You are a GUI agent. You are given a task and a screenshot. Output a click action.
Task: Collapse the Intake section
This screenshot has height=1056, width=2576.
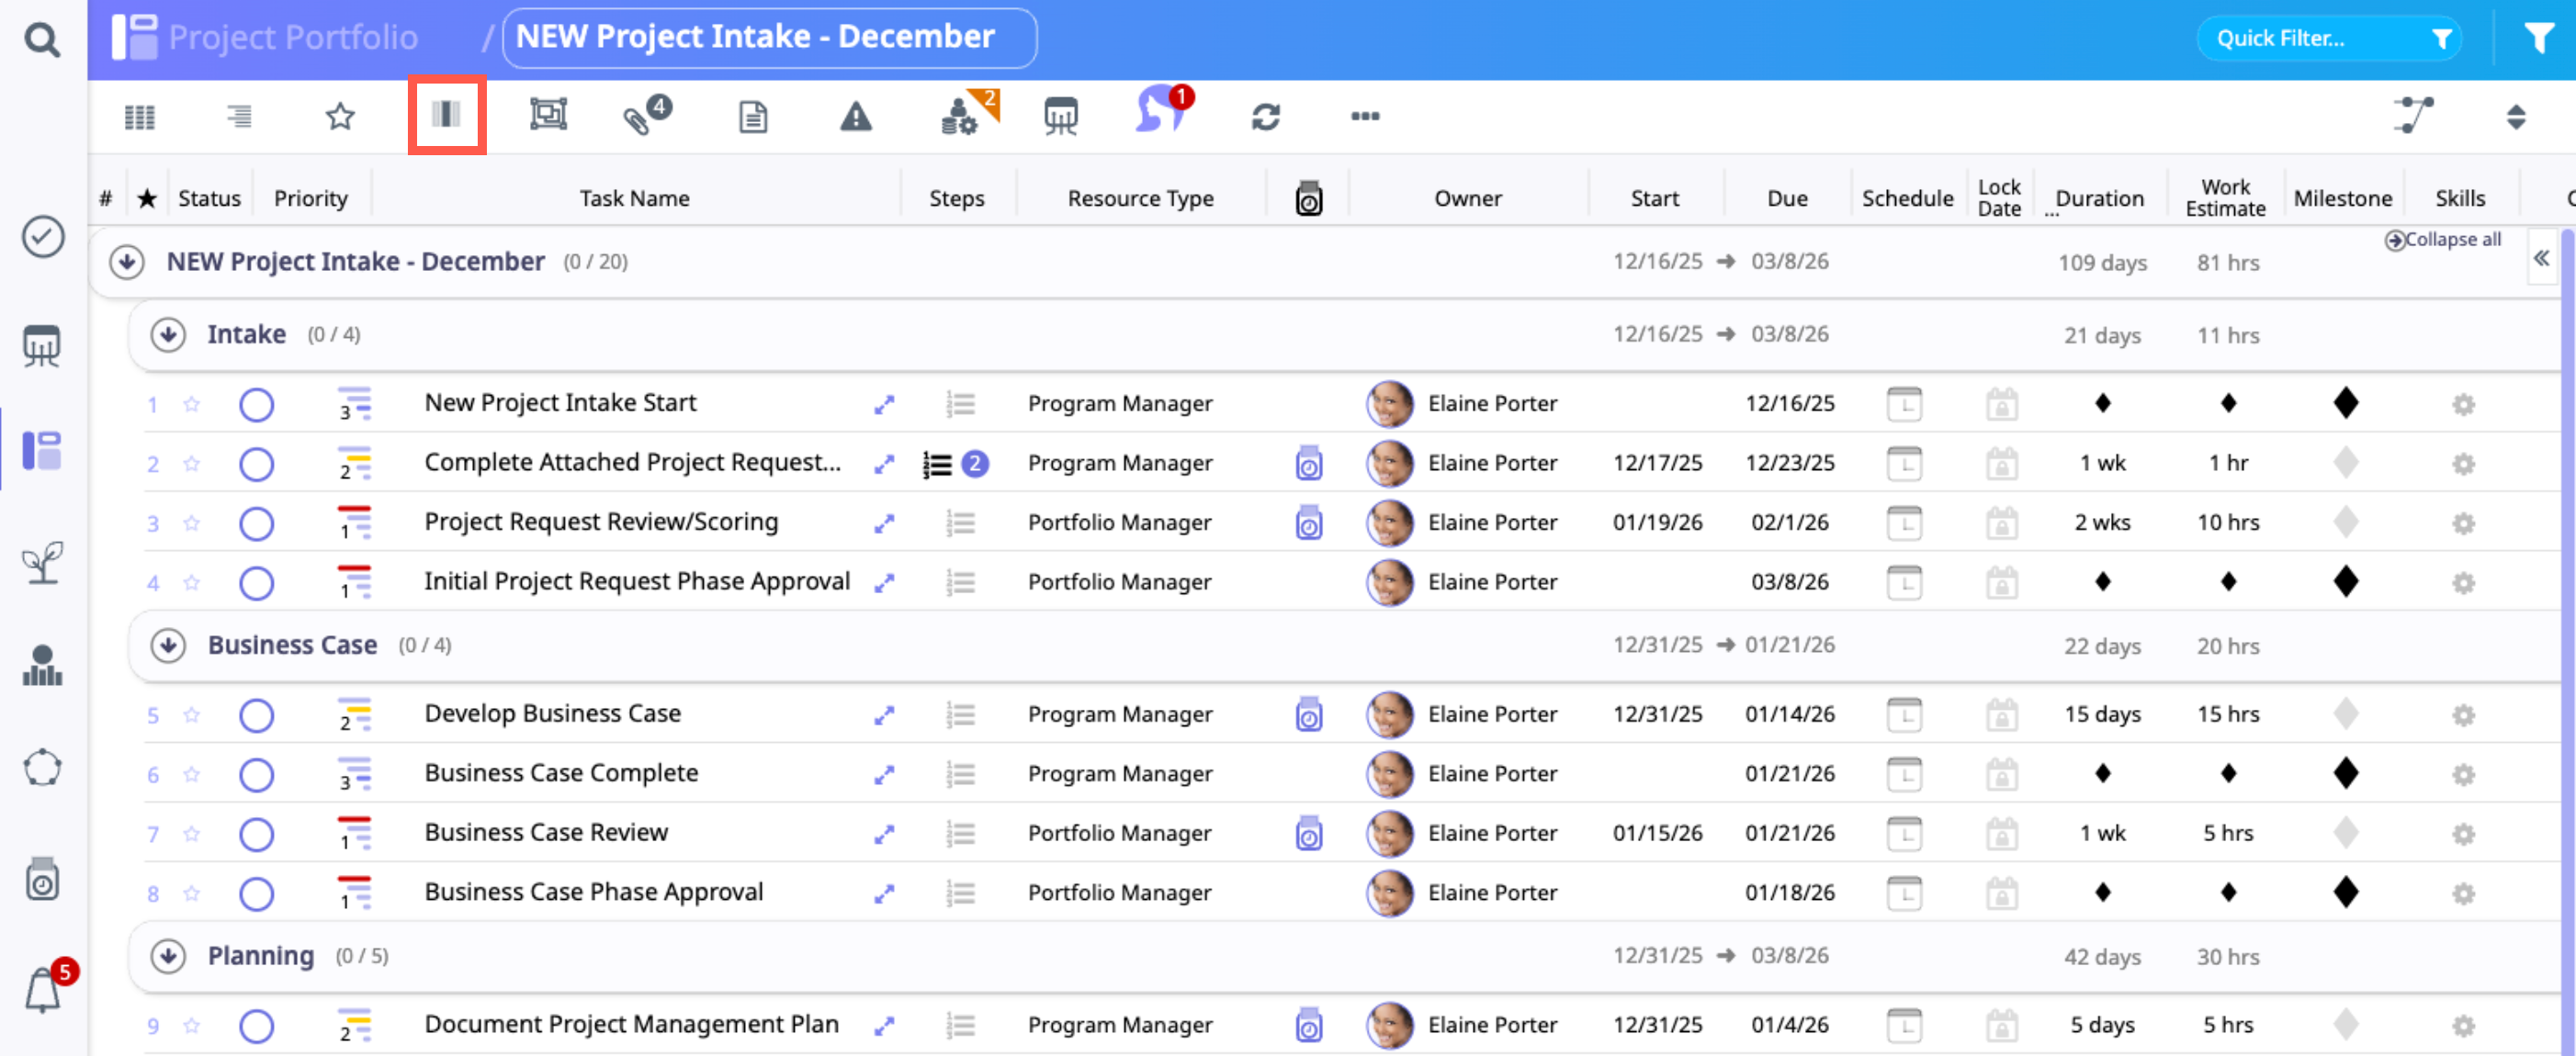[168, 334]
